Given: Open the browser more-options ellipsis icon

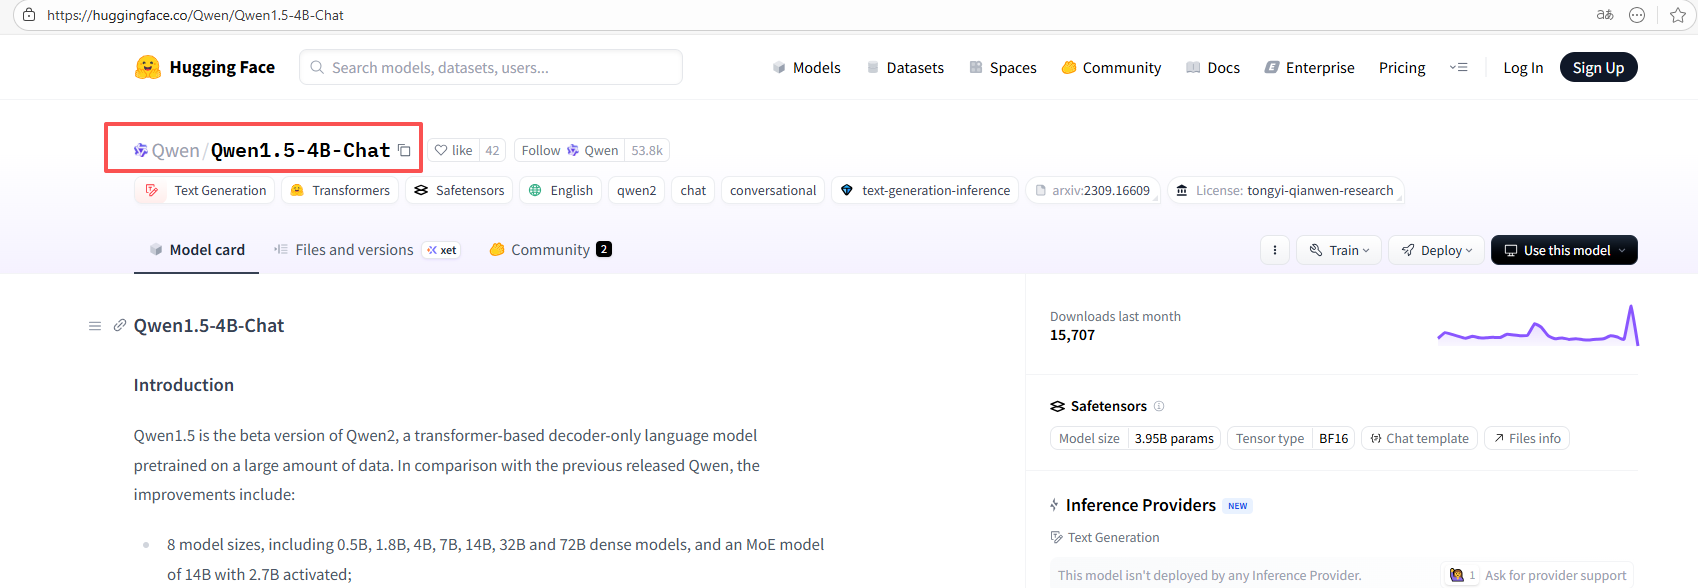Looking at the screenshot, I should pyautogui.click(x=1637, y=15).
